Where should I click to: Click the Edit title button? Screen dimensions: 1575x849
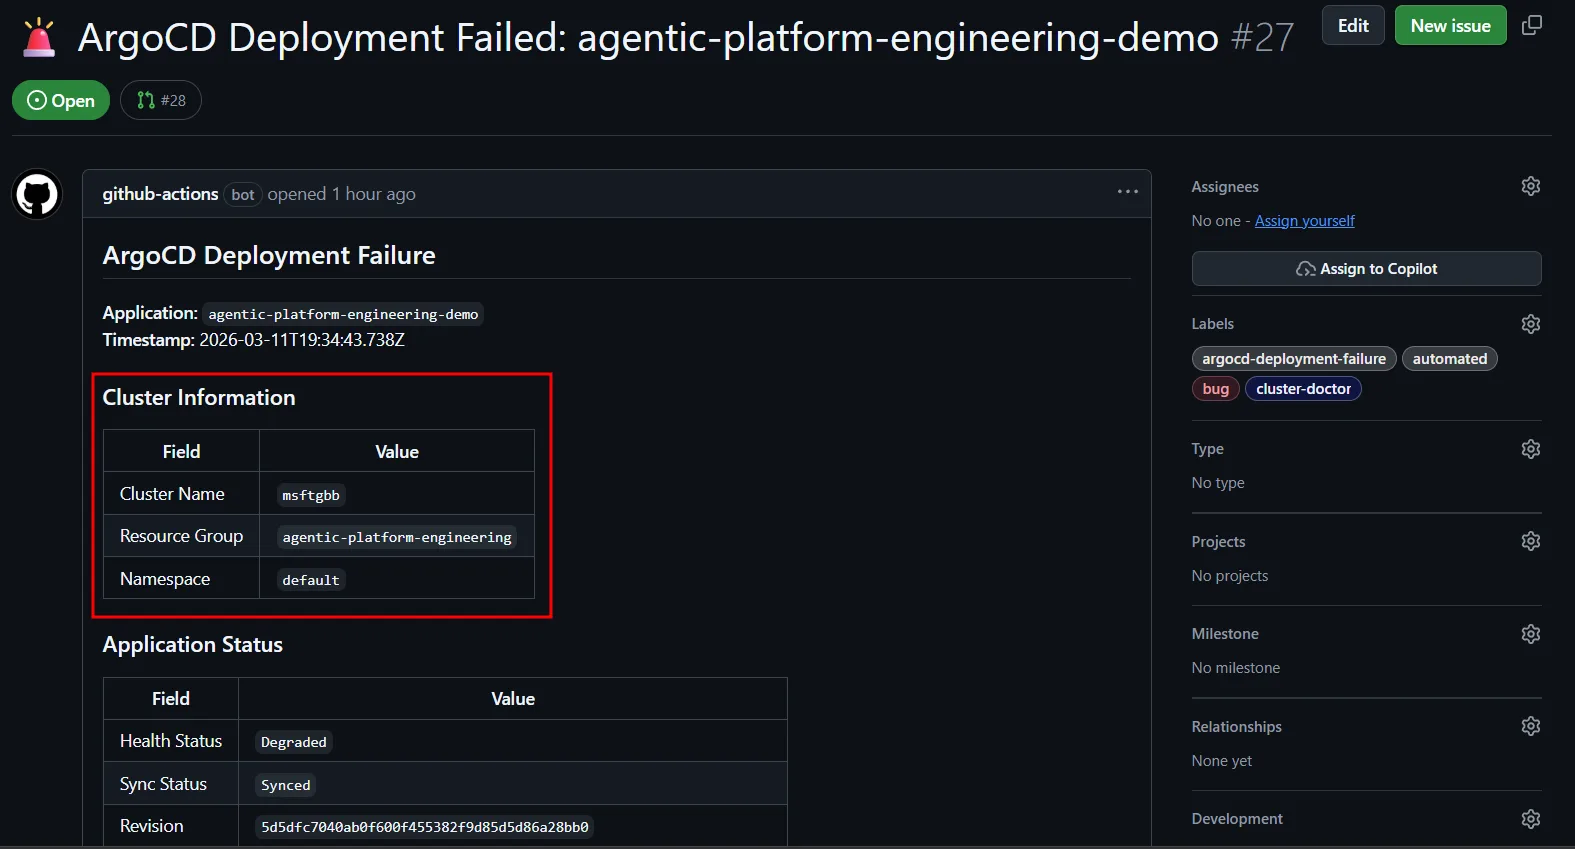pyautogui.click(x=1352, y=26)
